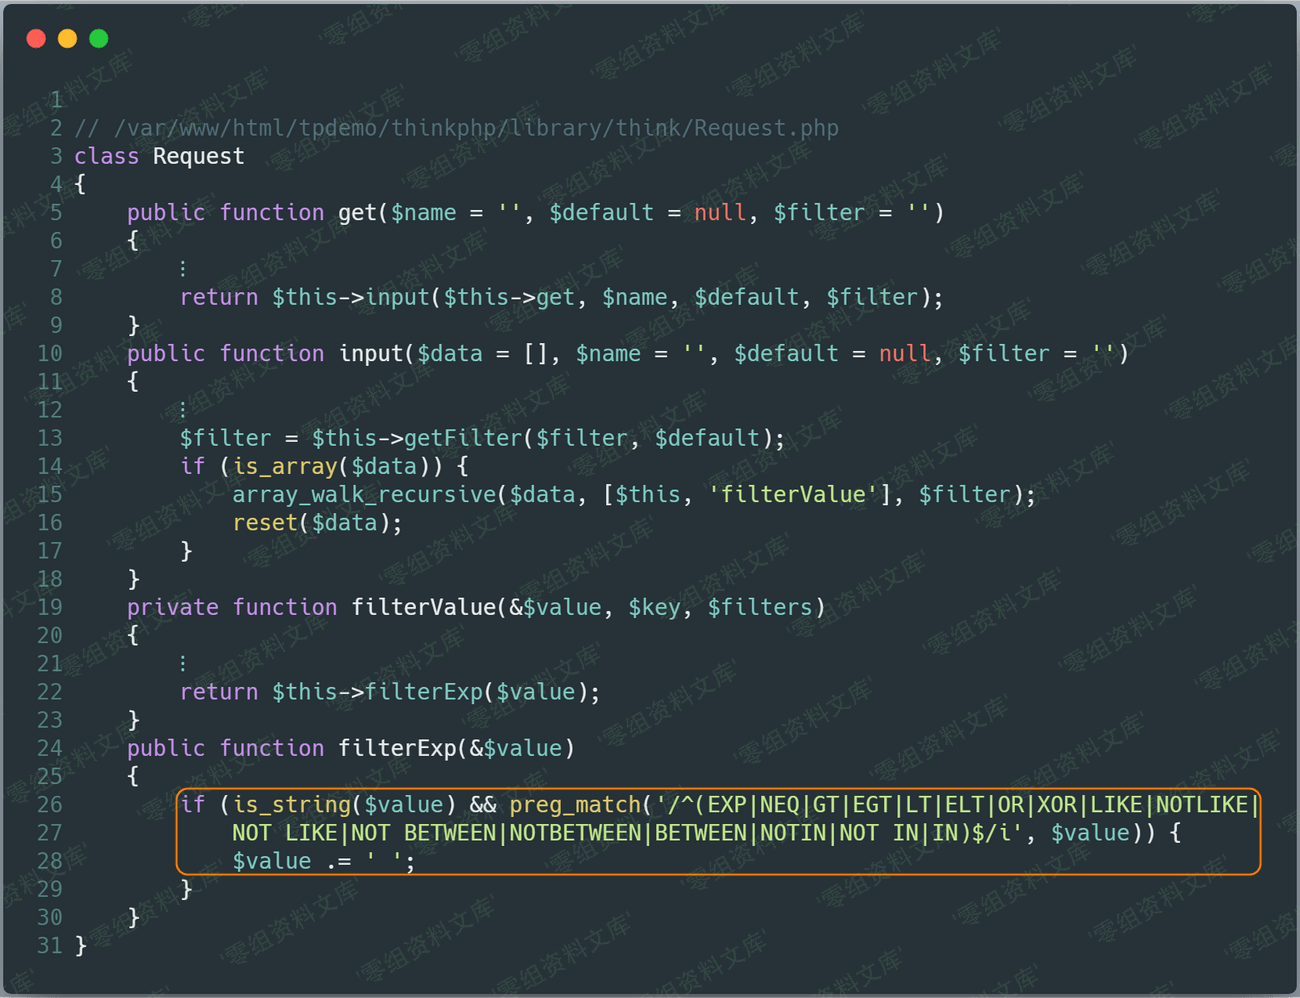Click the is_string call on line 26
This screenshot has width=1300, height=998.
291,805
